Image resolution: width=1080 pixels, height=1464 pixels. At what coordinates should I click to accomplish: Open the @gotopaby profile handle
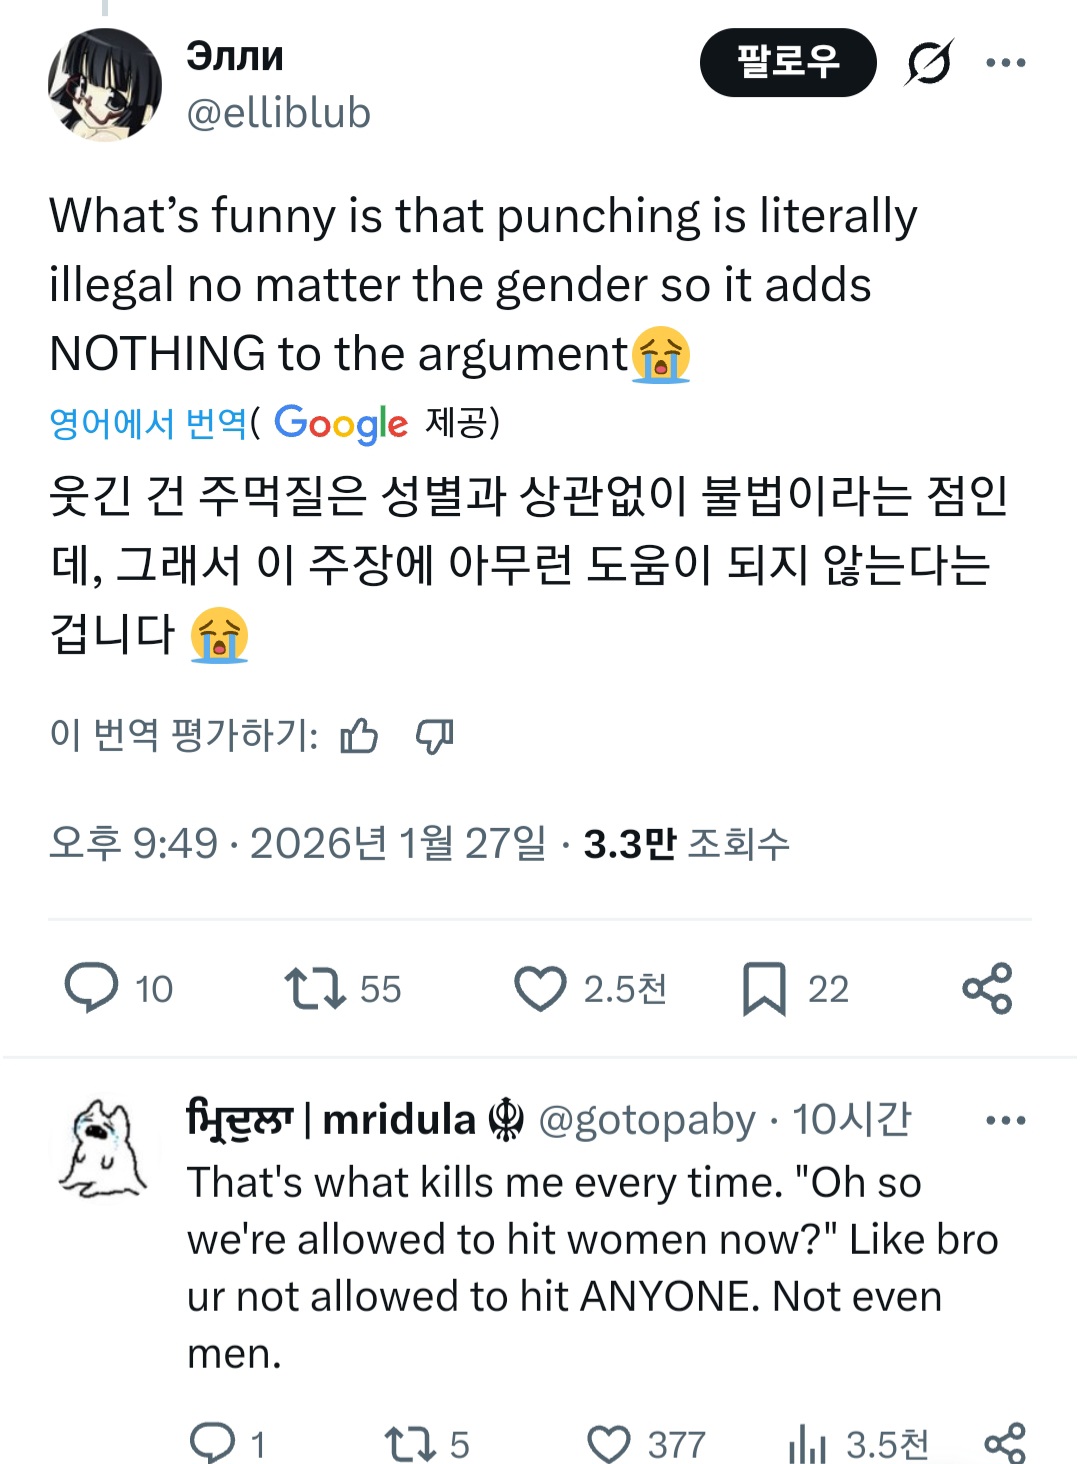click(647, 1120)
